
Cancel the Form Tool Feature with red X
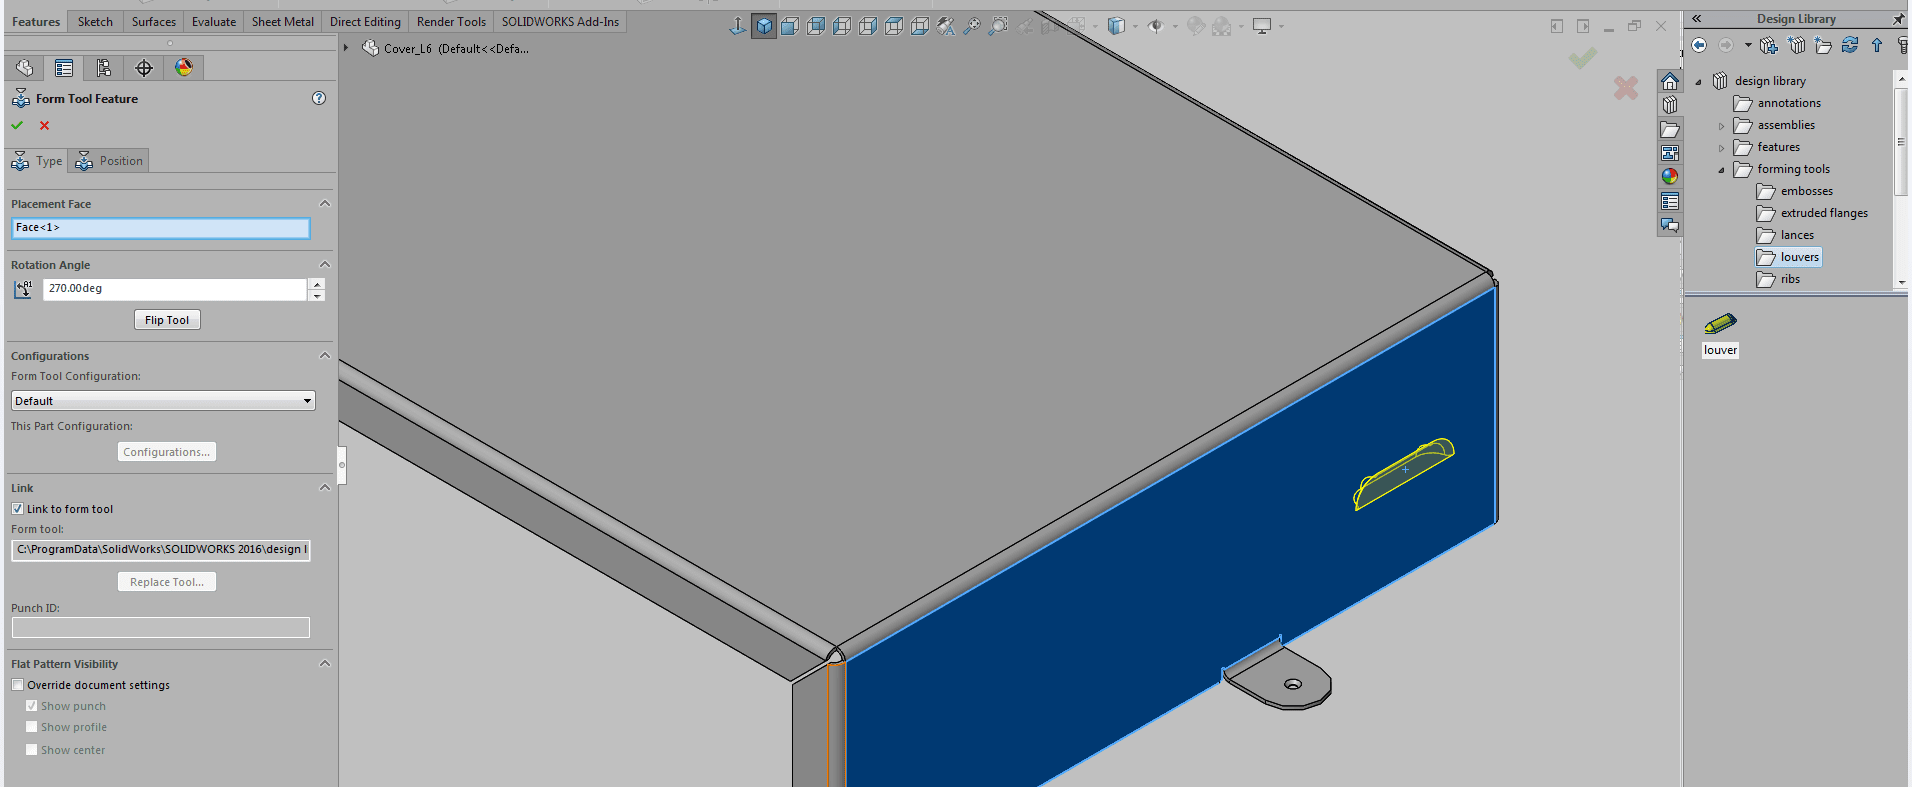pos(44,125)
